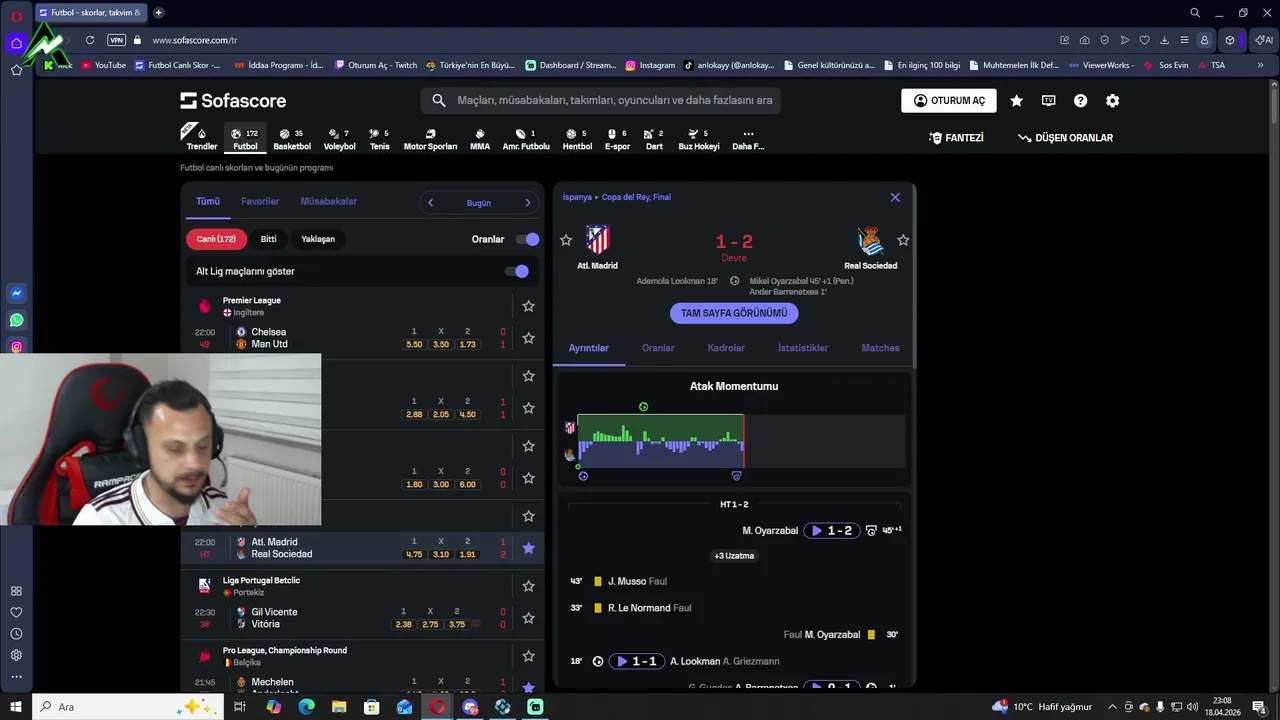Click Chelsea home odds 5.50
The width and height of the screenshot is (1280, 720).
click(x=414, y=344)
